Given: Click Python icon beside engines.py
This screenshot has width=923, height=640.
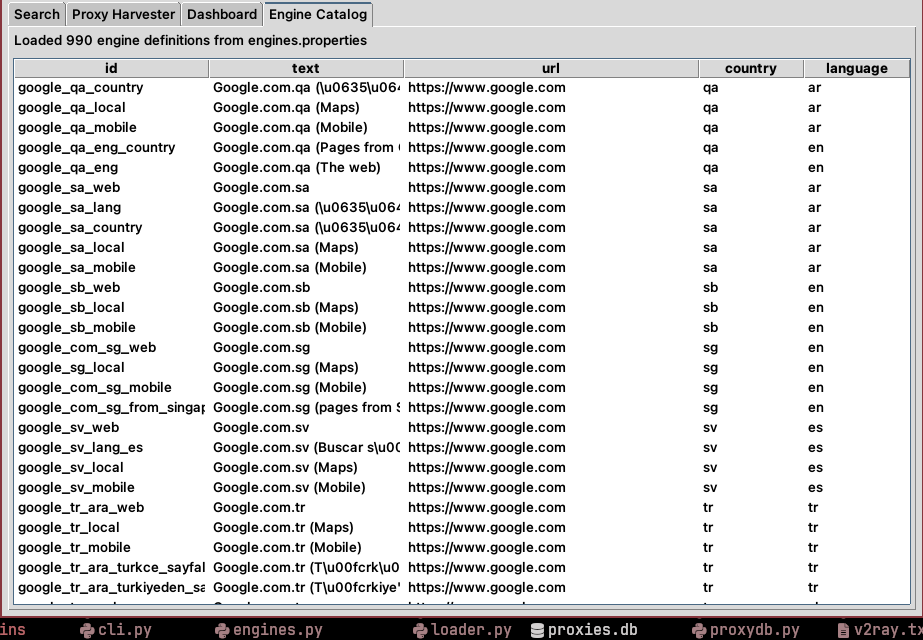Looking at the screenshot, I should tap(222, 630).
